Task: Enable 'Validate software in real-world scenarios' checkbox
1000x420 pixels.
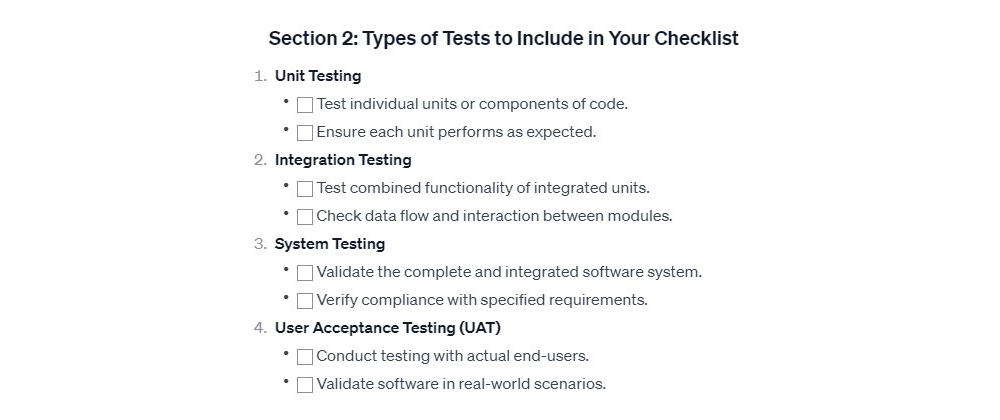Action: pos(305,385)
